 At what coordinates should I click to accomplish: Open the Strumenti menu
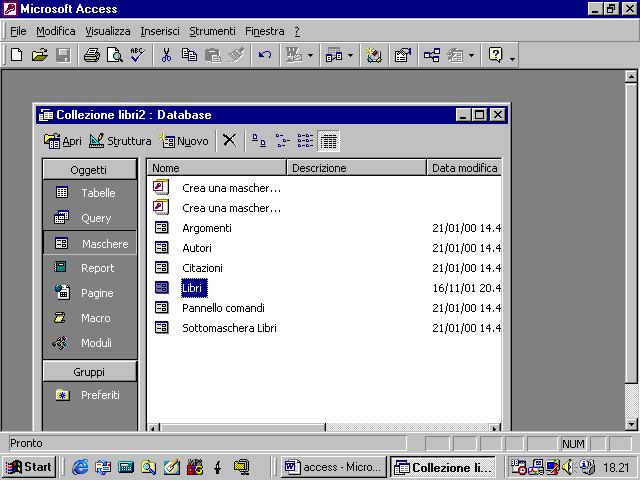212,31
